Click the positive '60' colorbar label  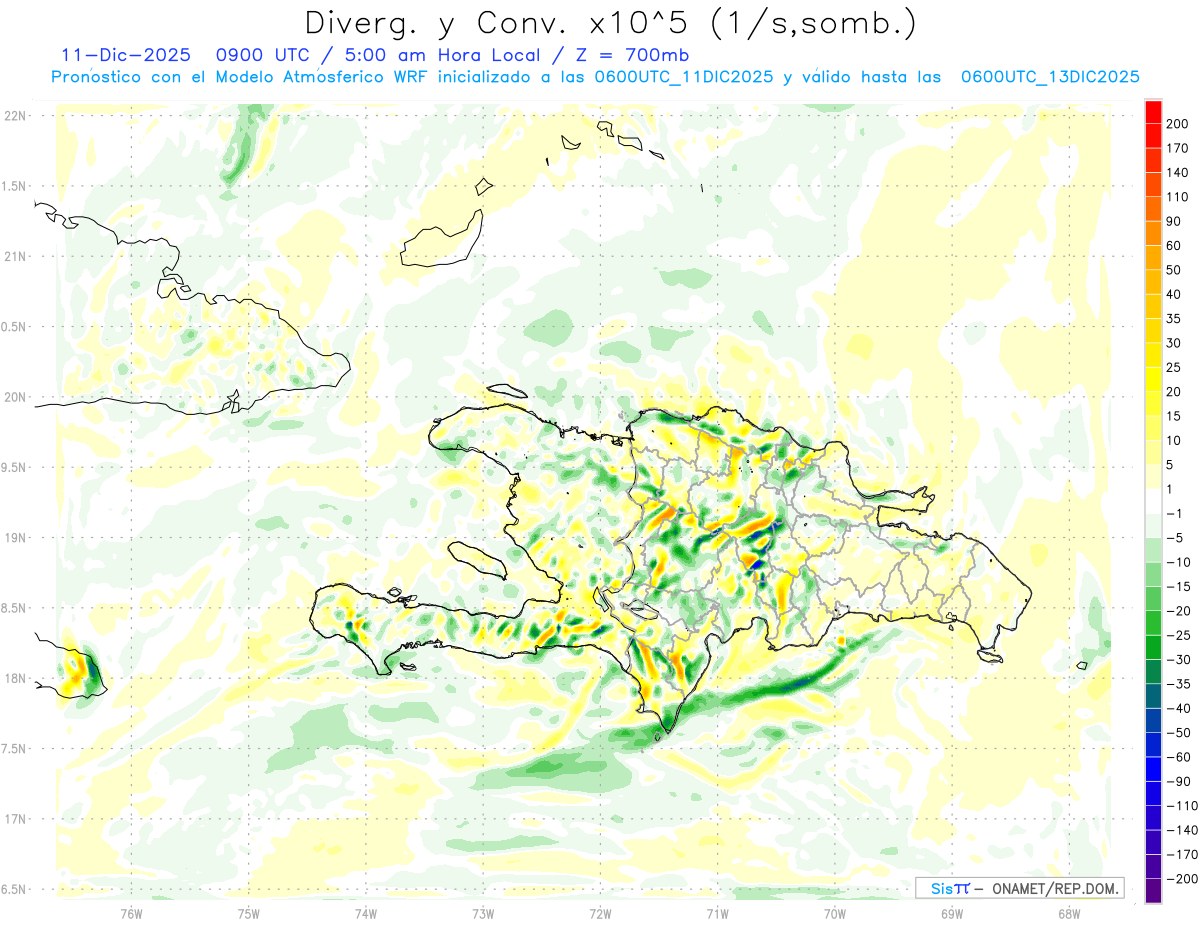click(1174, 246)
